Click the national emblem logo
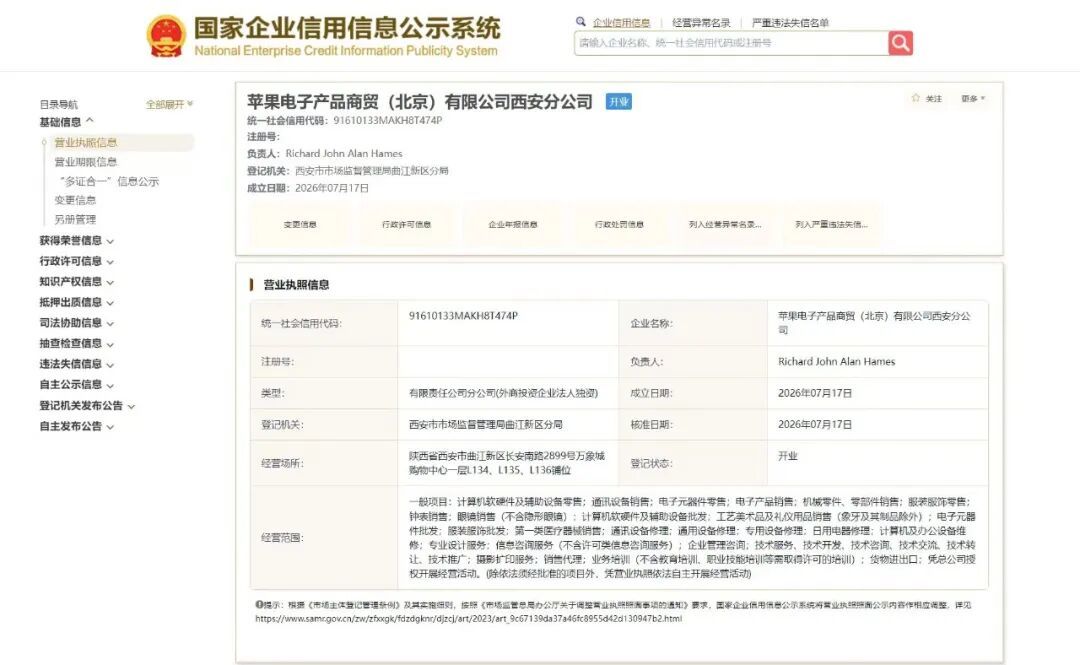 click(166, 36)
